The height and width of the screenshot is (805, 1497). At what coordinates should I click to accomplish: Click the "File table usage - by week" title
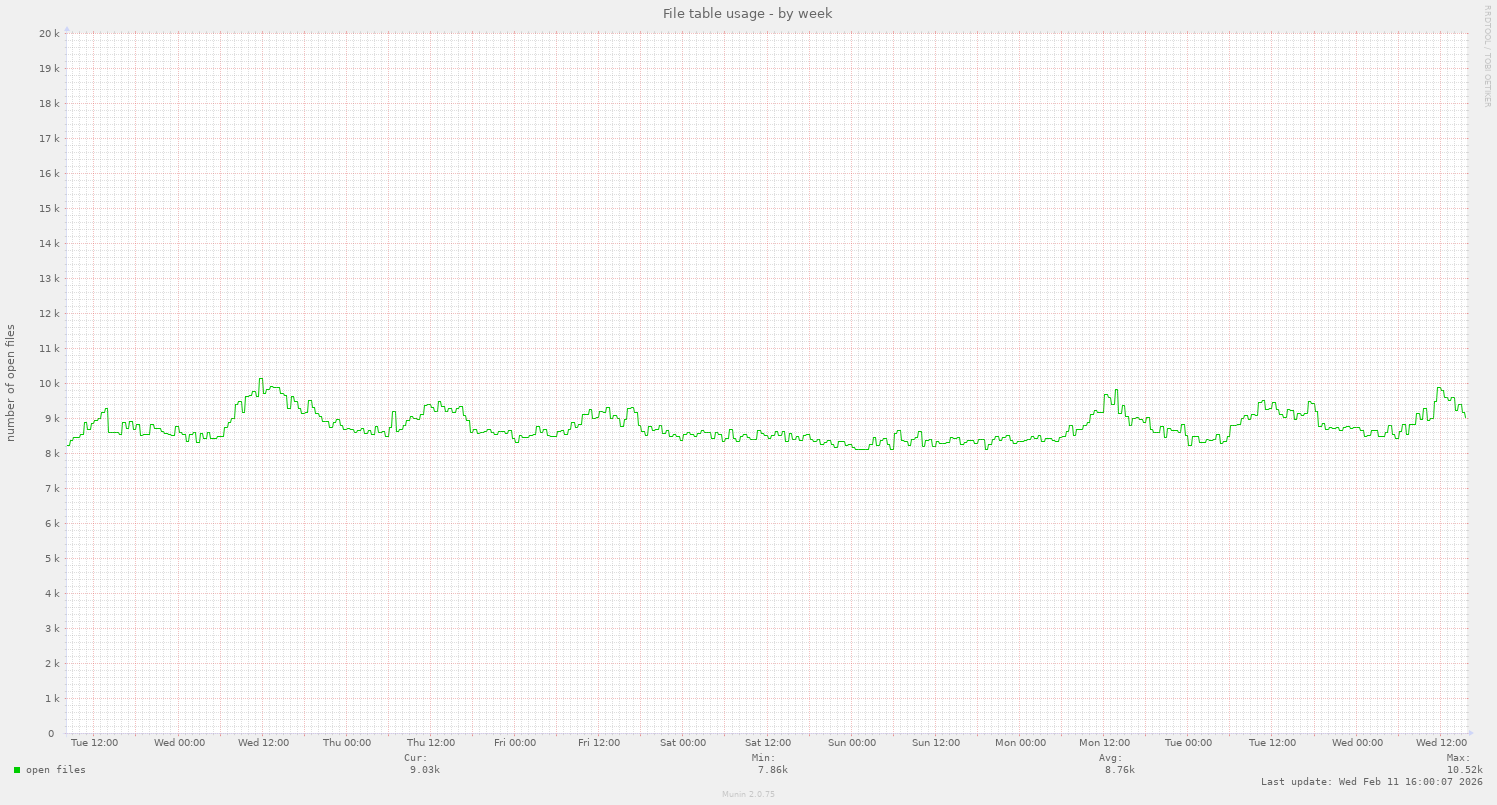[x=747, y=13]
